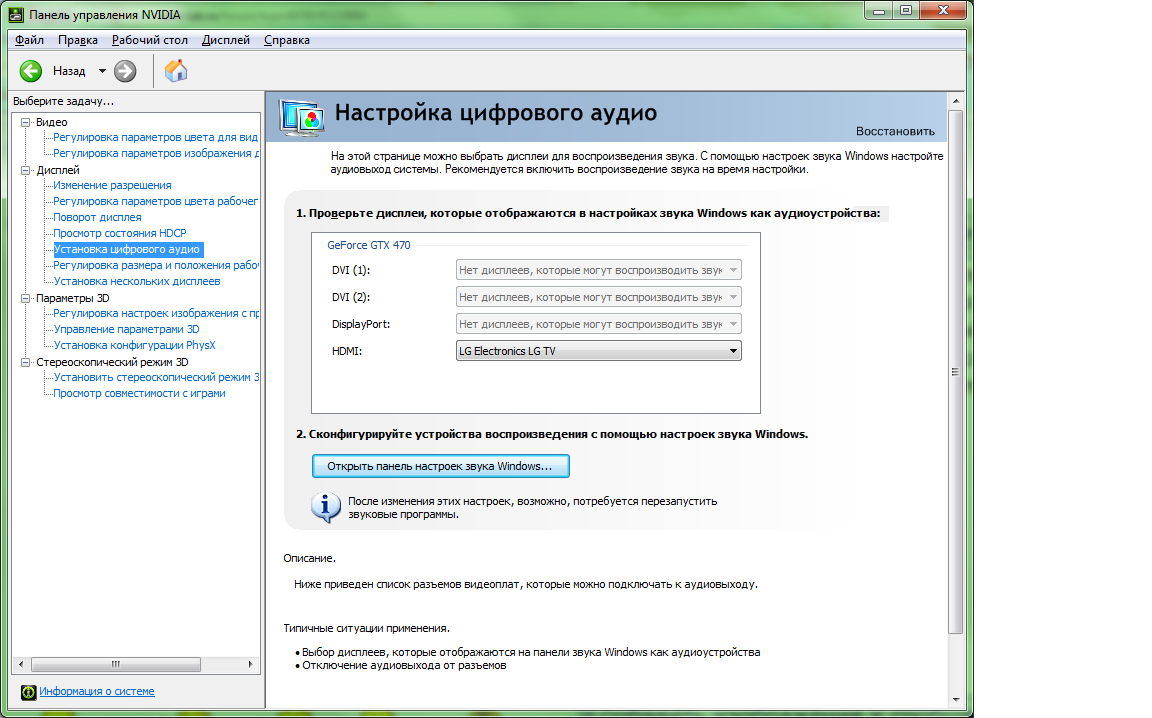
Task: Open the Справка menu
Action: coord(287,40)
